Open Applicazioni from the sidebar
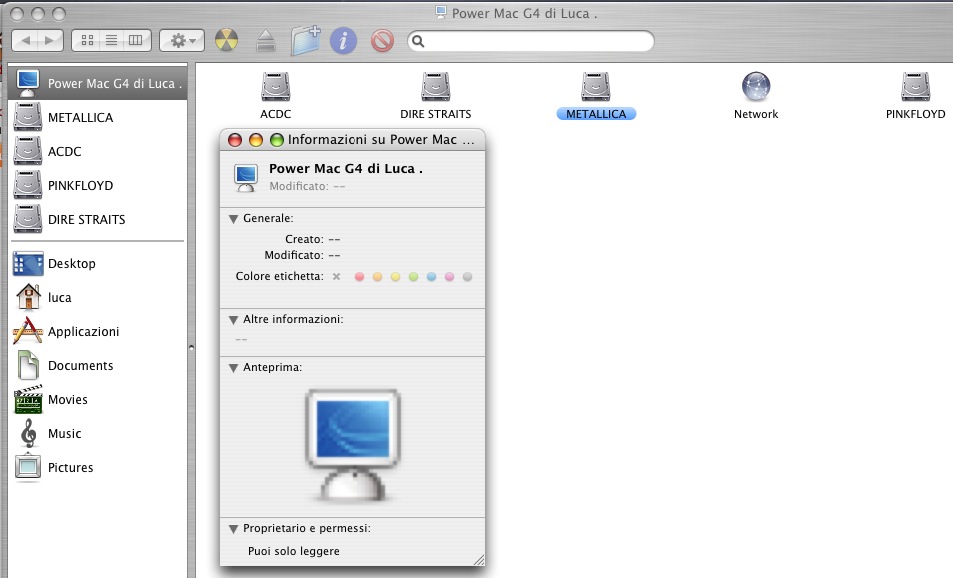The height and width of the screenshot is (578, 953). 97,331
